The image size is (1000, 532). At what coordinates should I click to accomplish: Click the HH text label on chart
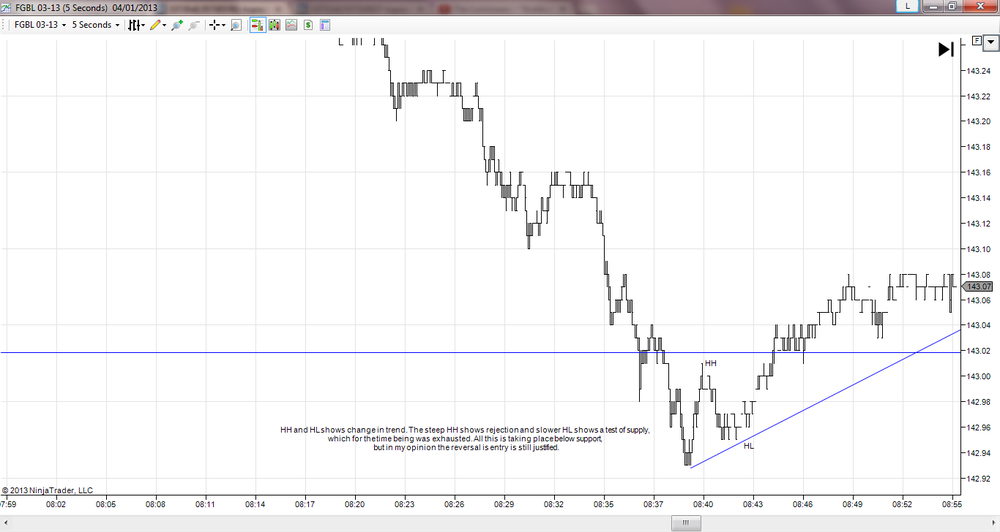pyautogui.click(x=710, y=363)
